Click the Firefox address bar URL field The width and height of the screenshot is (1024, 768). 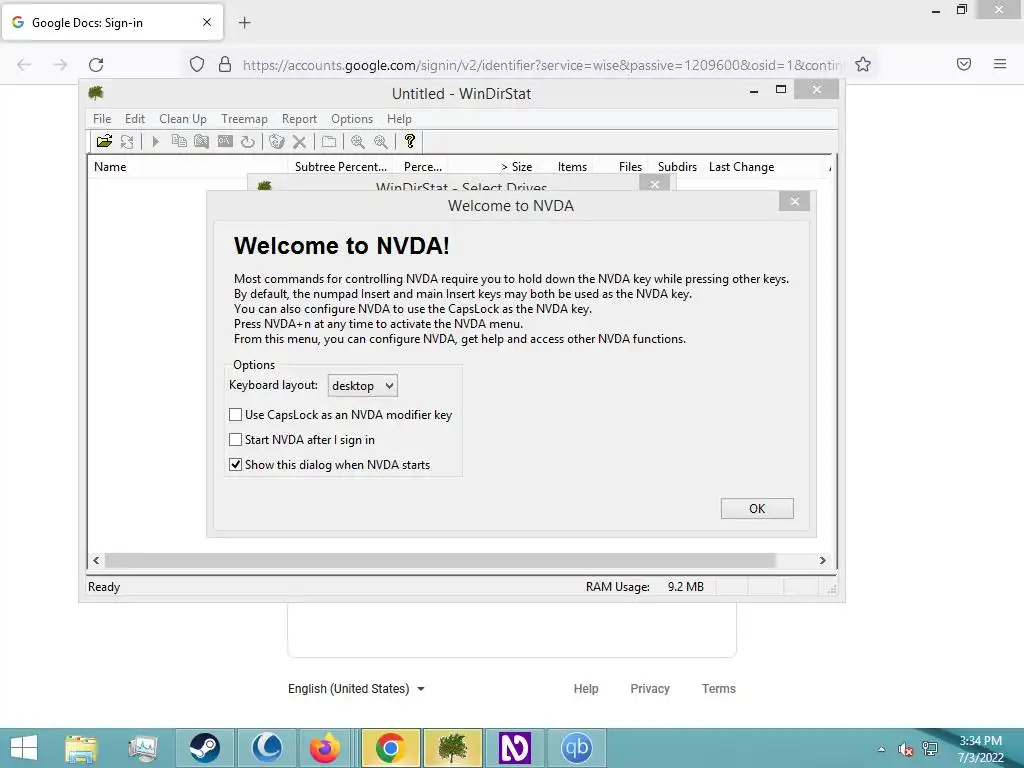[x=542, y=65]
